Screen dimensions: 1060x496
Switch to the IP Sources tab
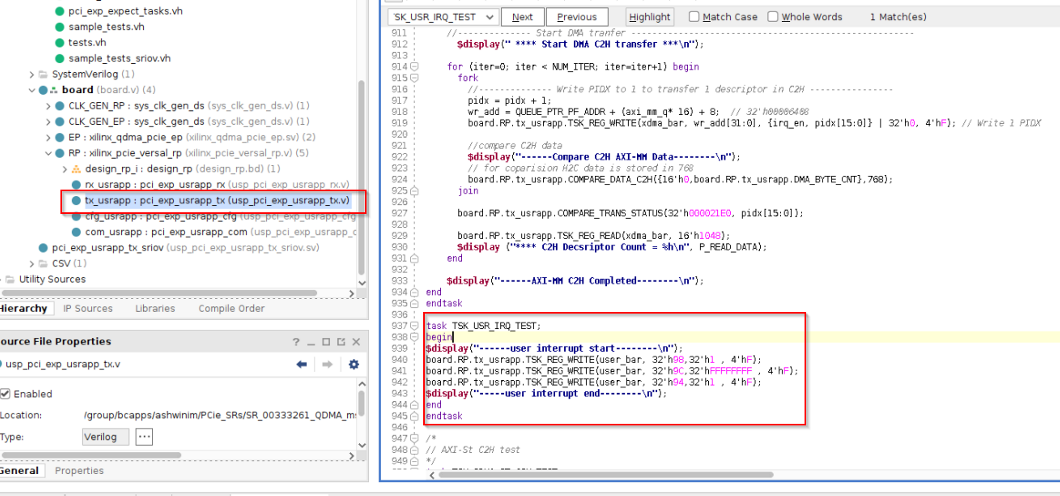(87, 308)
